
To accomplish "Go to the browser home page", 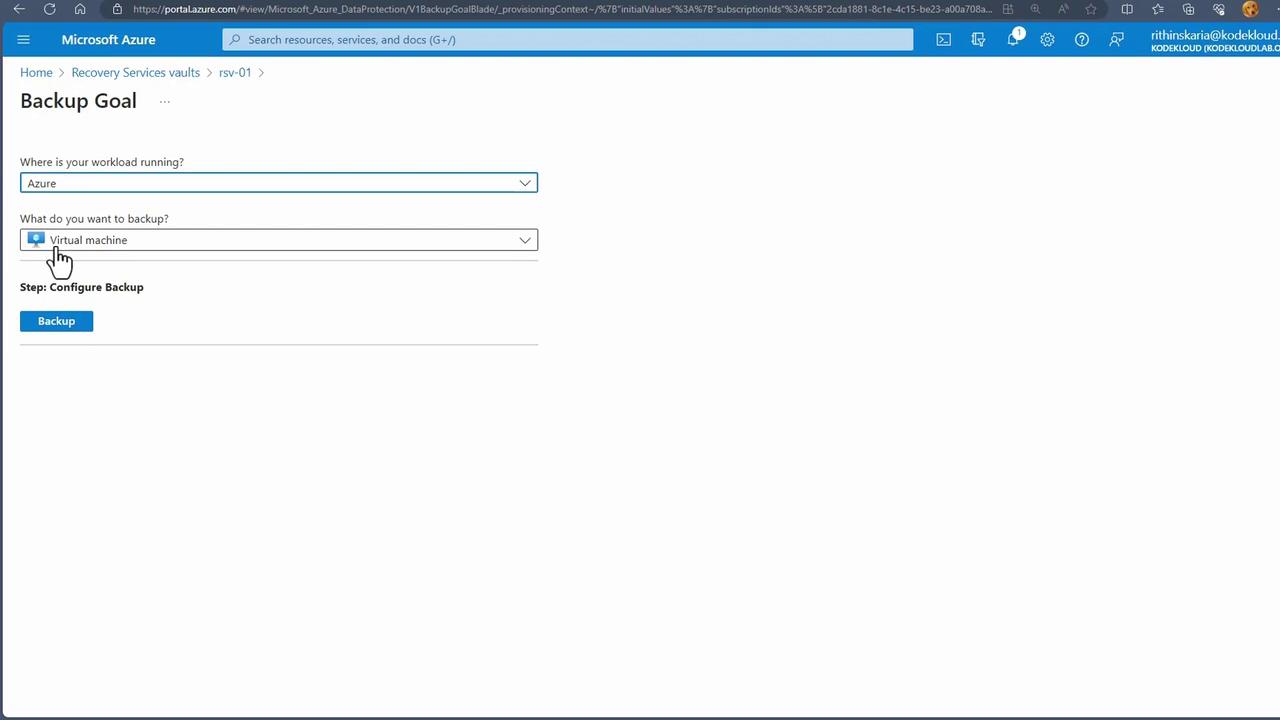I will click(80, 9).
